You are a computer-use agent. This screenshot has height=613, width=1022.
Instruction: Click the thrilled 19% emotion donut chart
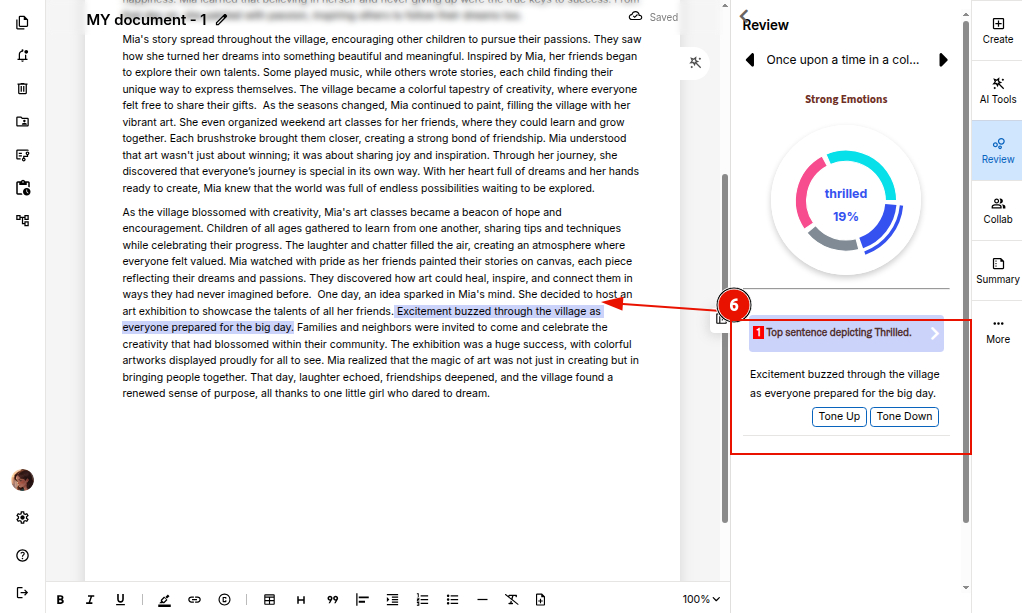[x=846, y=202]
